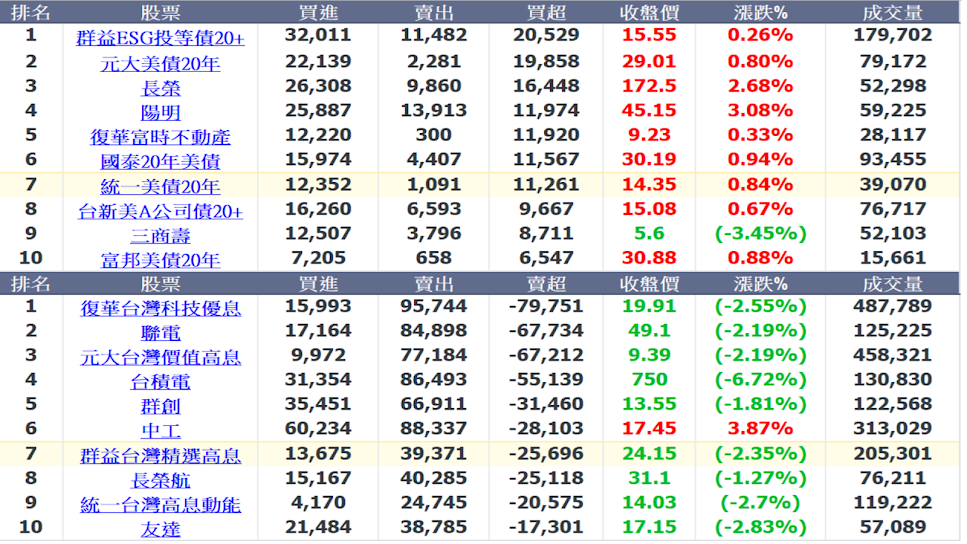Open the 群益ESG投等債20+ stock link
The width and height of the screenshot is (967, 544).
pos(160,38)
